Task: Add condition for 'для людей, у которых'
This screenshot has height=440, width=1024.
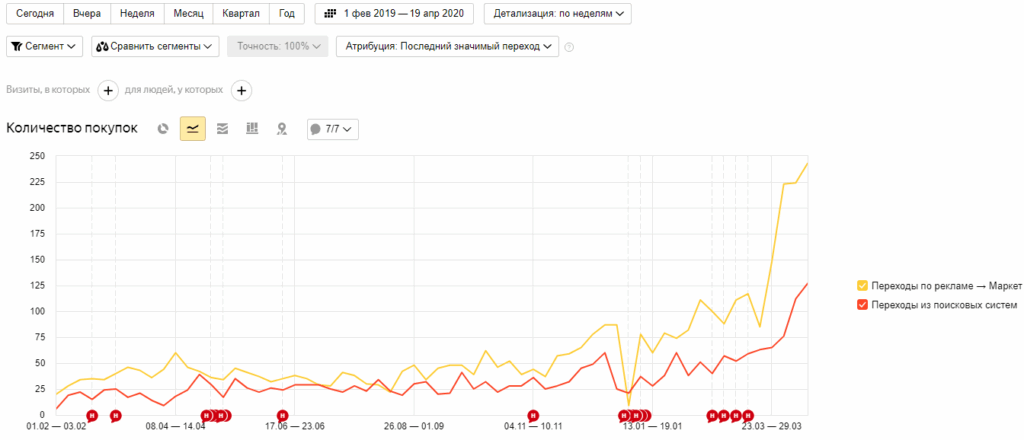Action: point(241,90)
